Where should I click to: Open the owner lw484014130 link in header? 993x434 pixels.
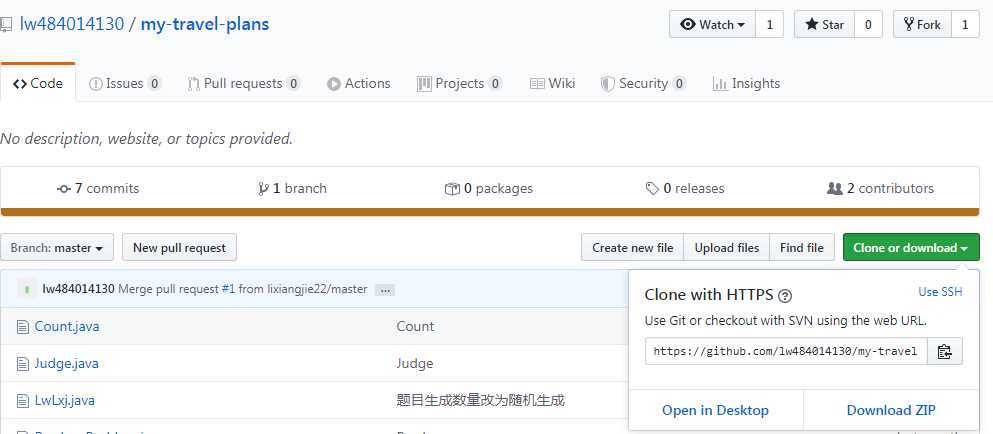[72, 25]
